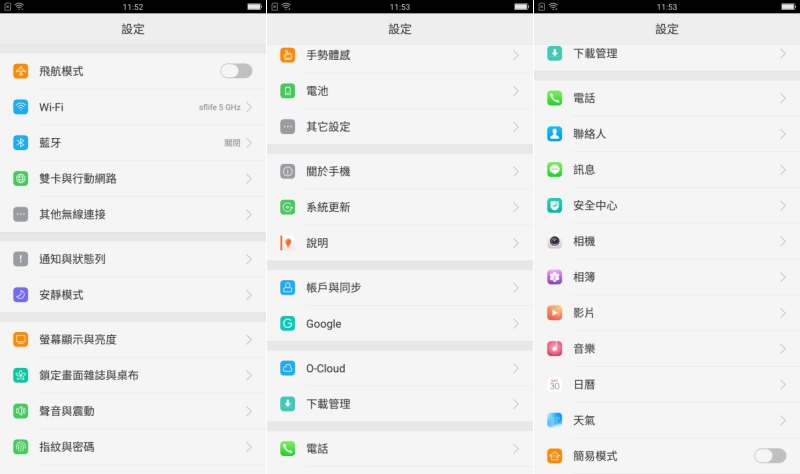Tap the info icon for 關於手機
Viewport: 800px width, 474px height.
(288, 171)
